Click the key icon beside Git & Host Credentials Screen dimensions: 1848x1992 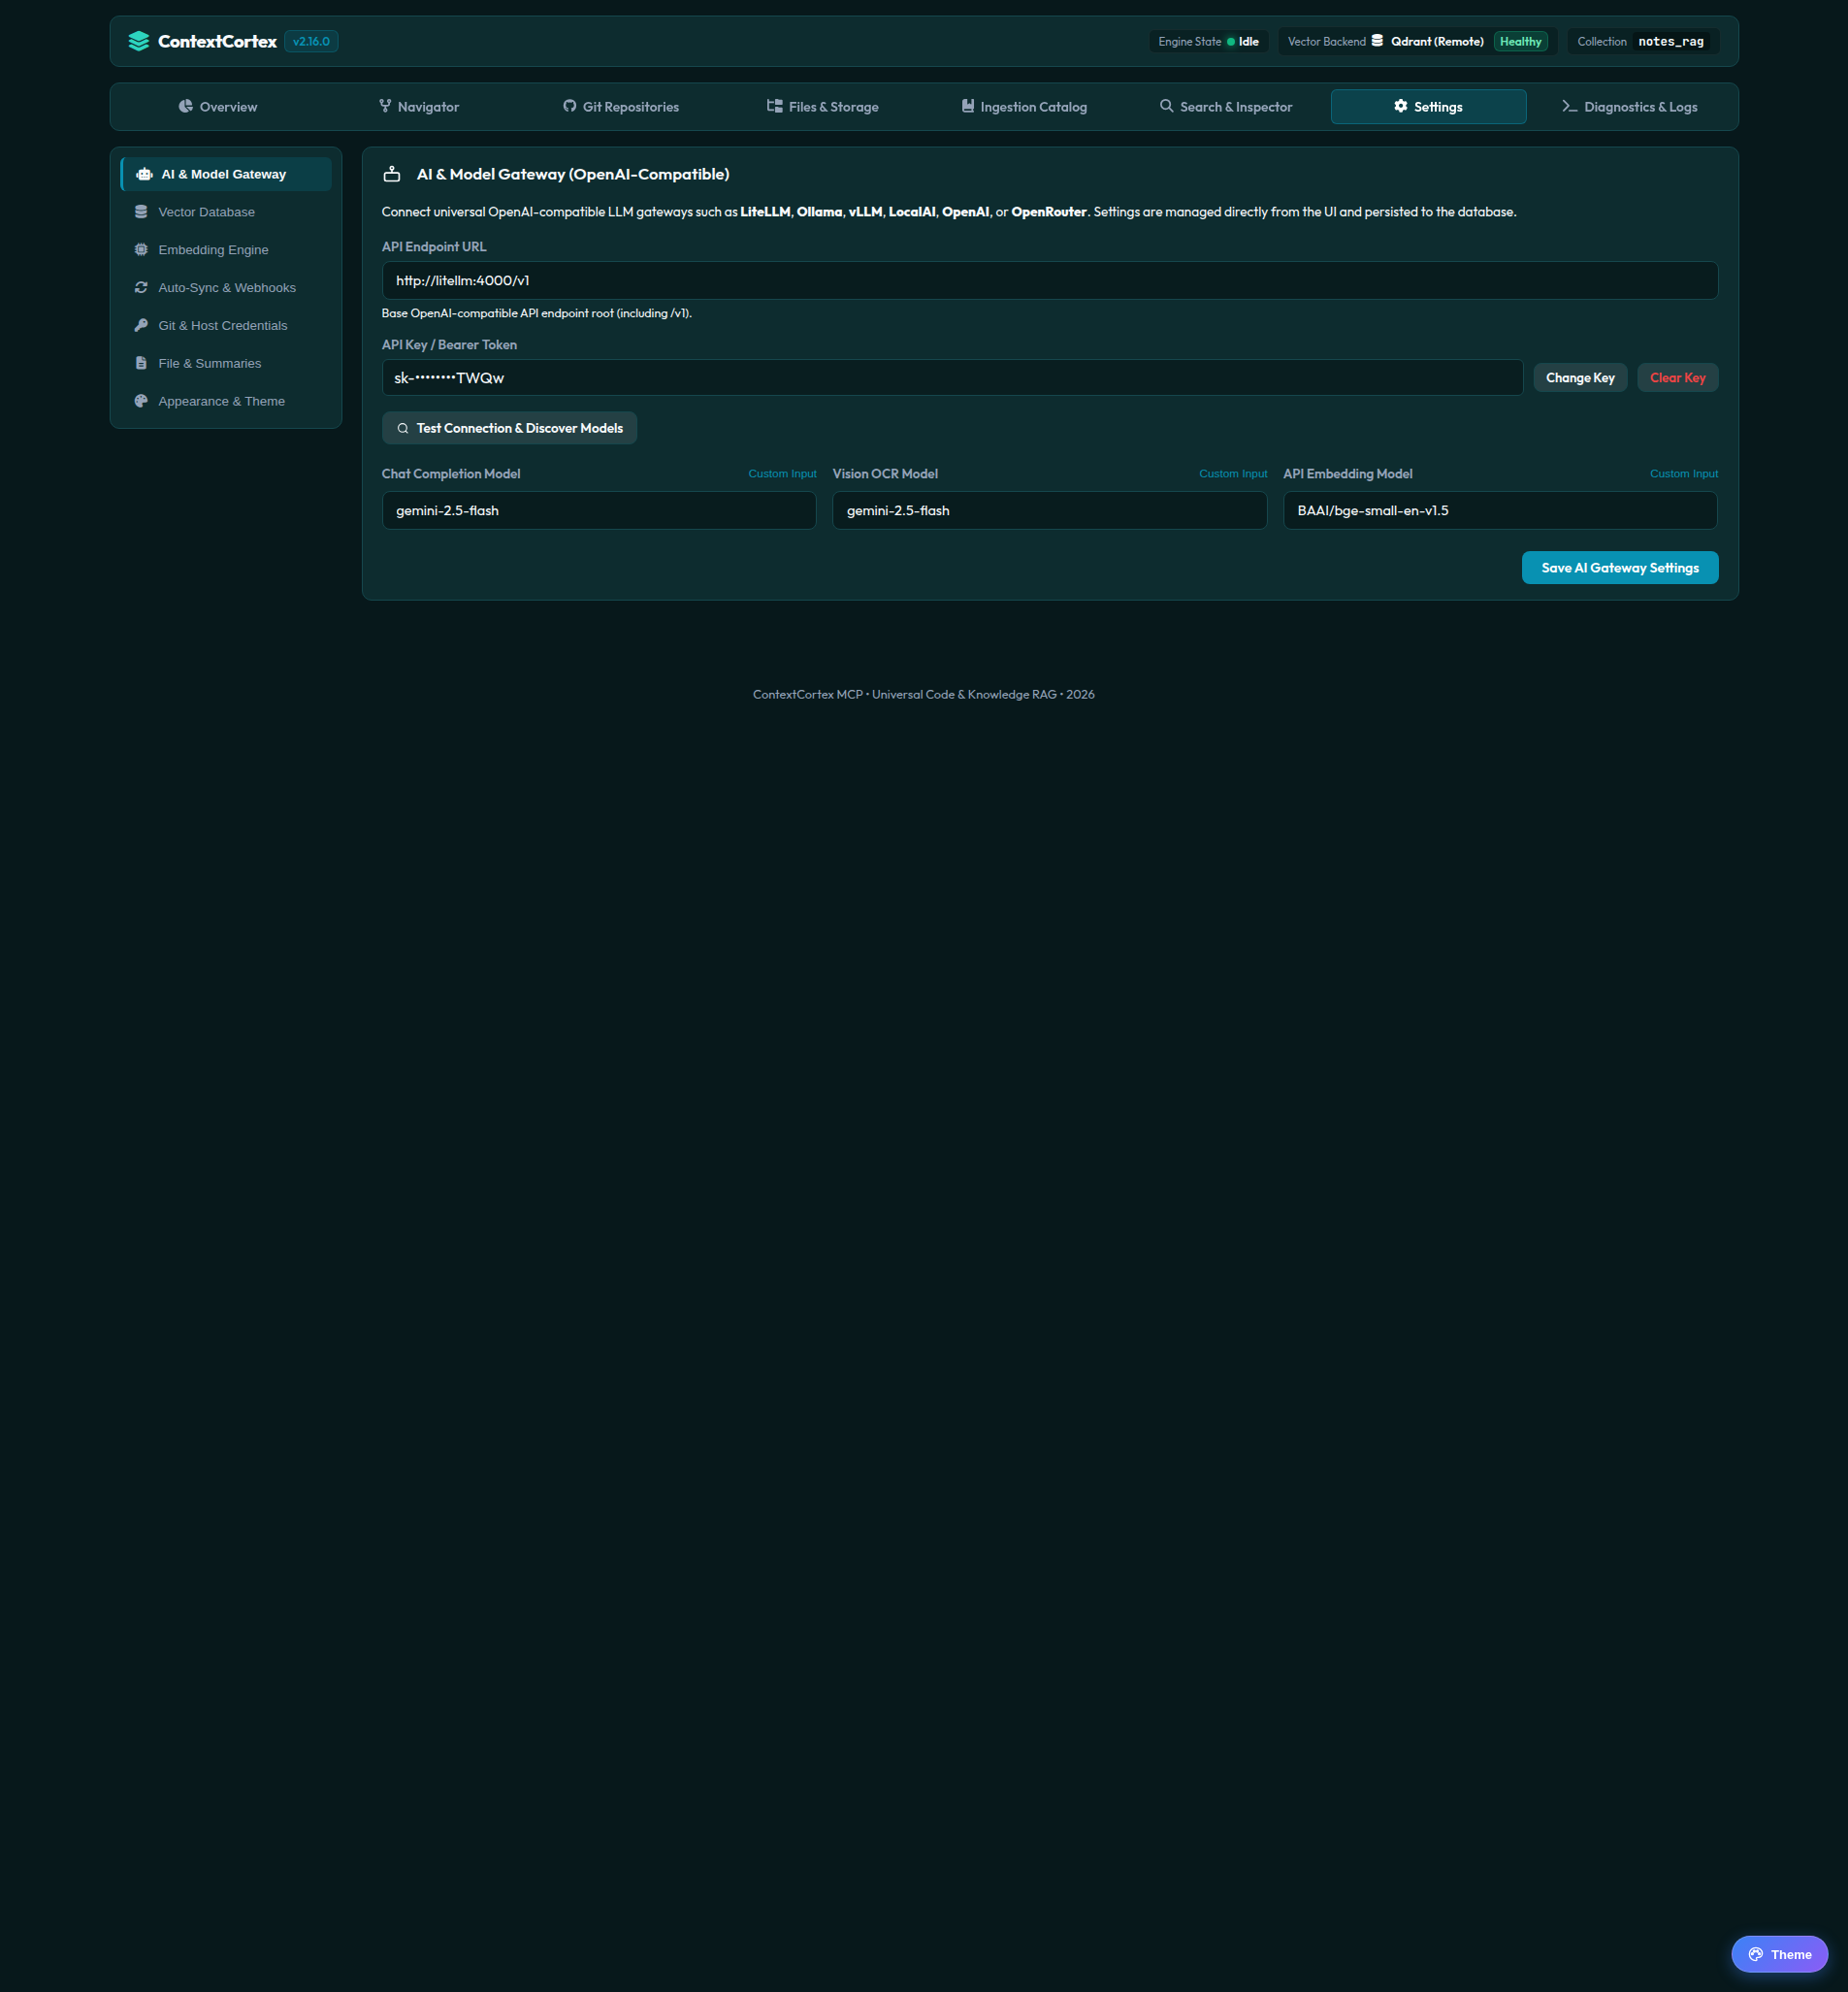tap(141, 326)
